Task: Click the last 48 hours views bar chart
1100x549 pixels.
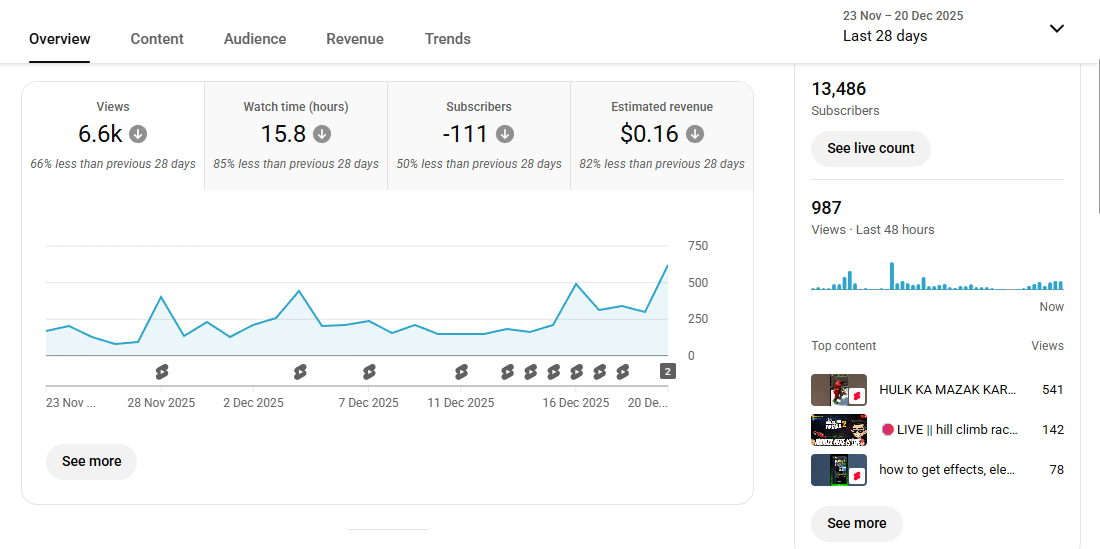Action: pyautogui.click(x=937, y=277)
